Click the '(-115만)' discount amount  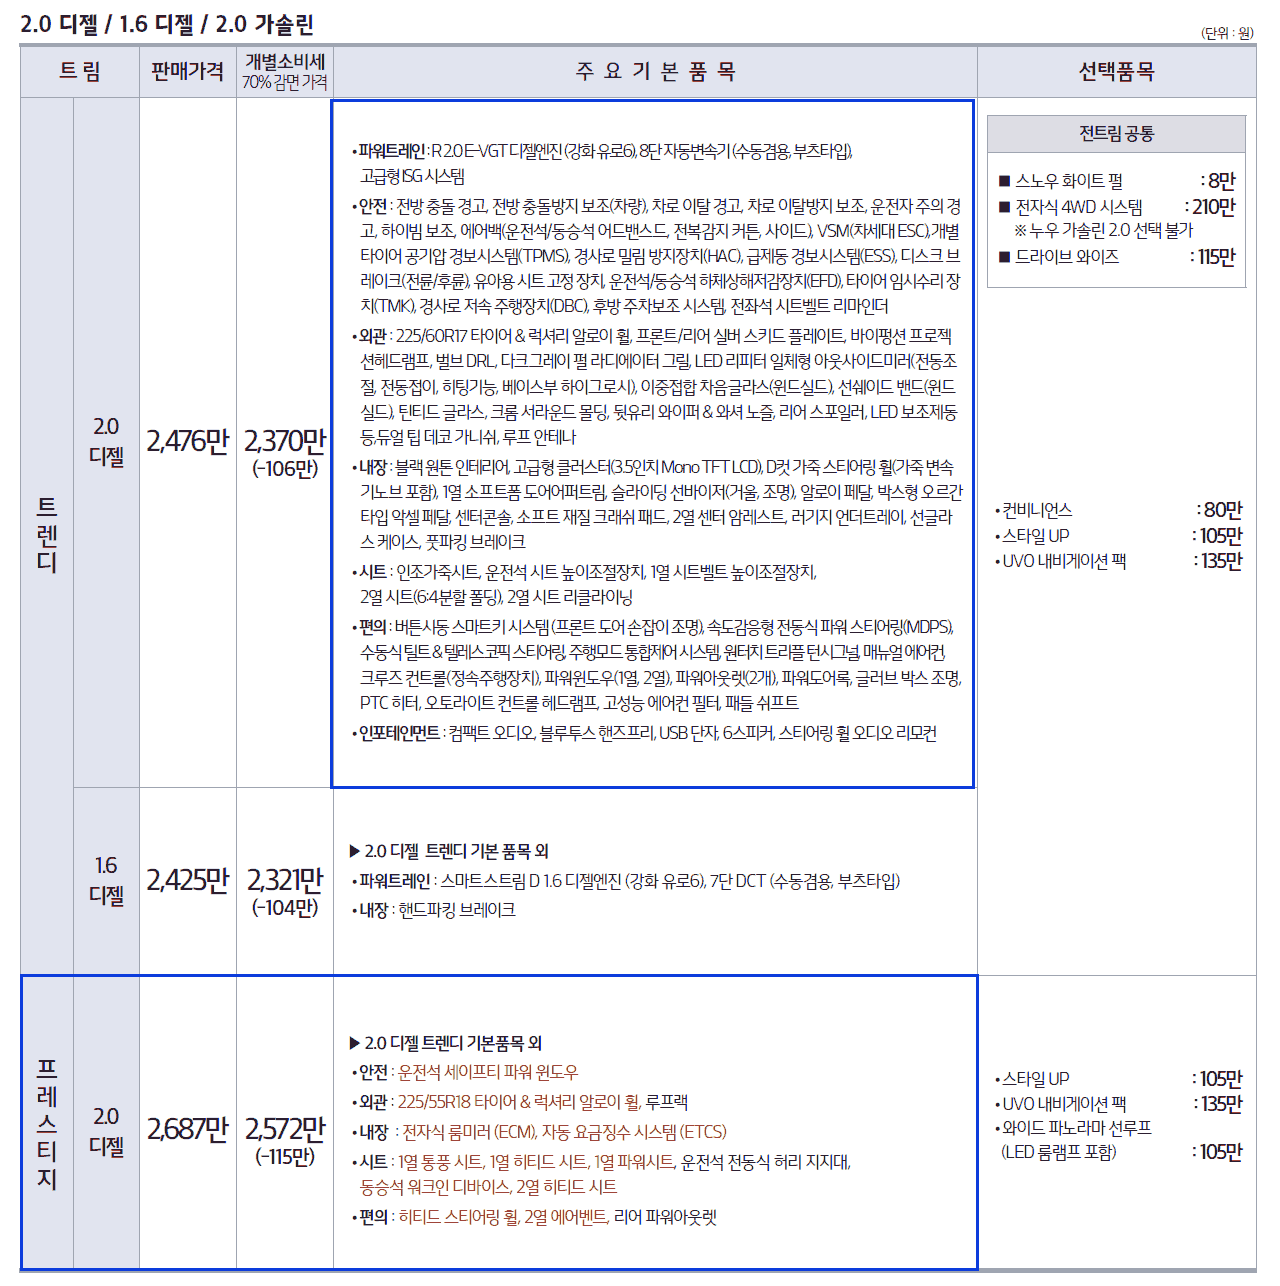(285, 1156)
